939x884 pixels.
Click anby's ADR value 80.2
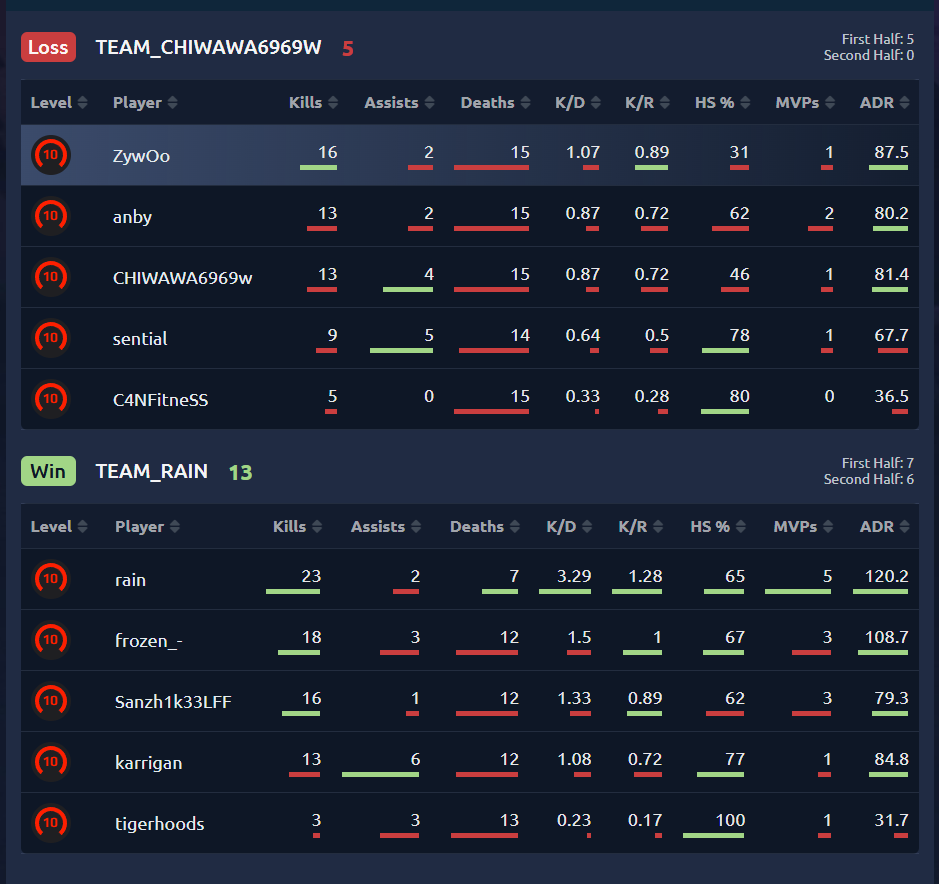point(892,213)
